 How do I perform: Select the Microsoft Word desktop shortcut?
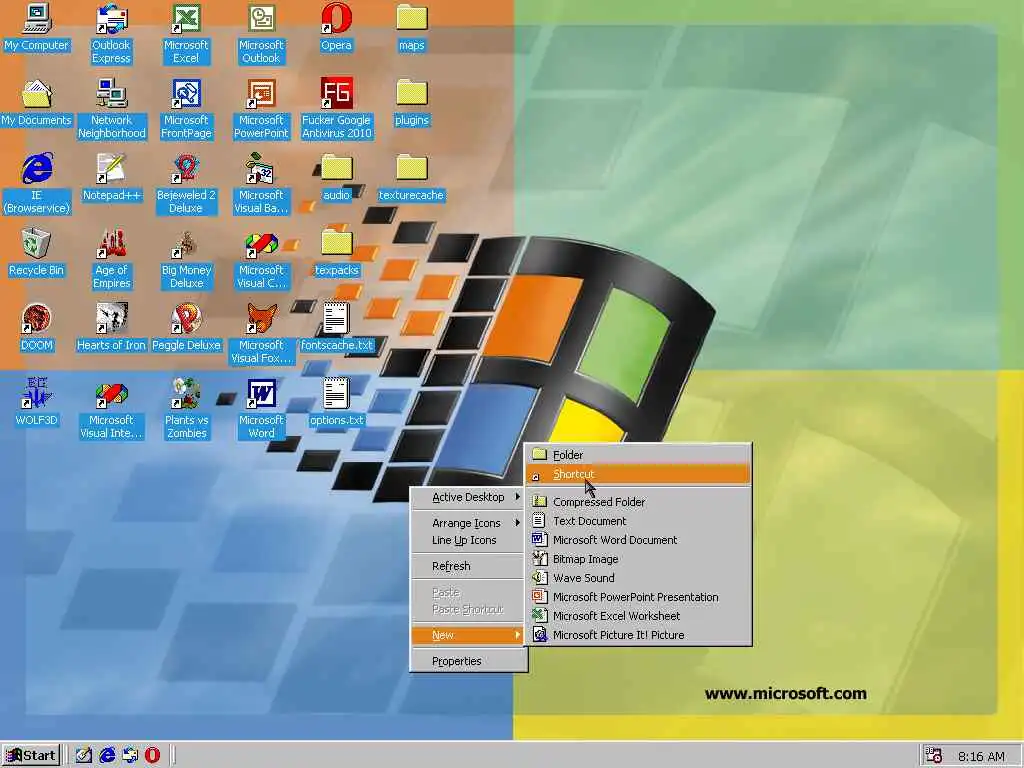click(x=261, y=408)
